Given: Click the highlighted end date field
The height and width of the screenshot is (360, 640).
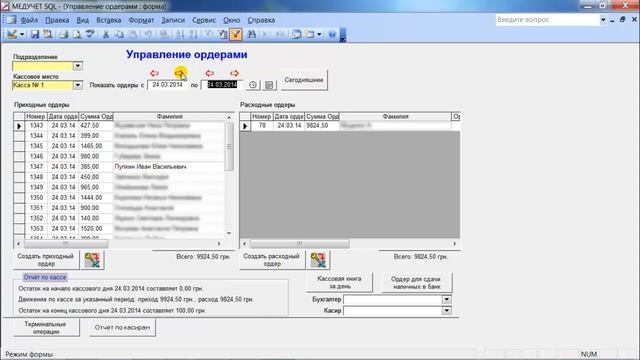Looking at the screenshot, I should (222, 84).
